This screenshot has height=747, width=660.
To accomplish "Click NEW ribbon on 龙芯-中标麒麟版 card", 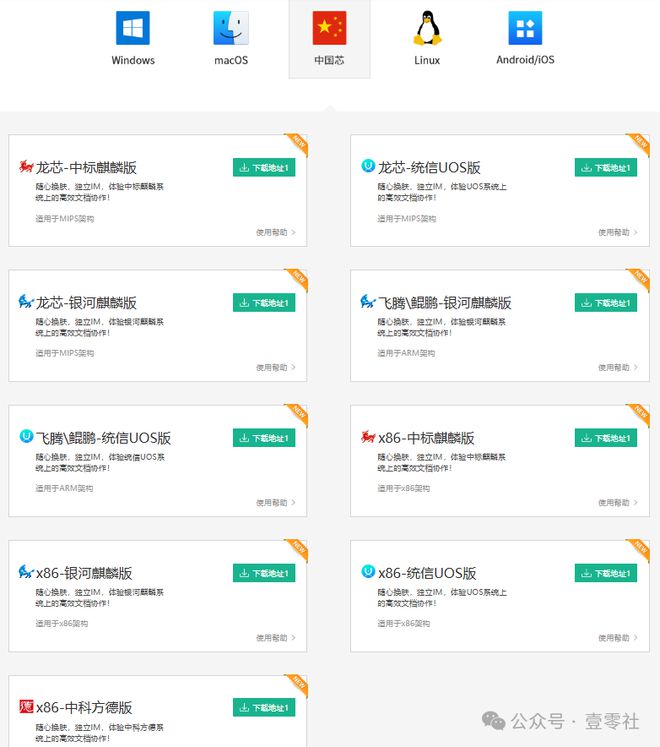I will click(x=297, y=144).
